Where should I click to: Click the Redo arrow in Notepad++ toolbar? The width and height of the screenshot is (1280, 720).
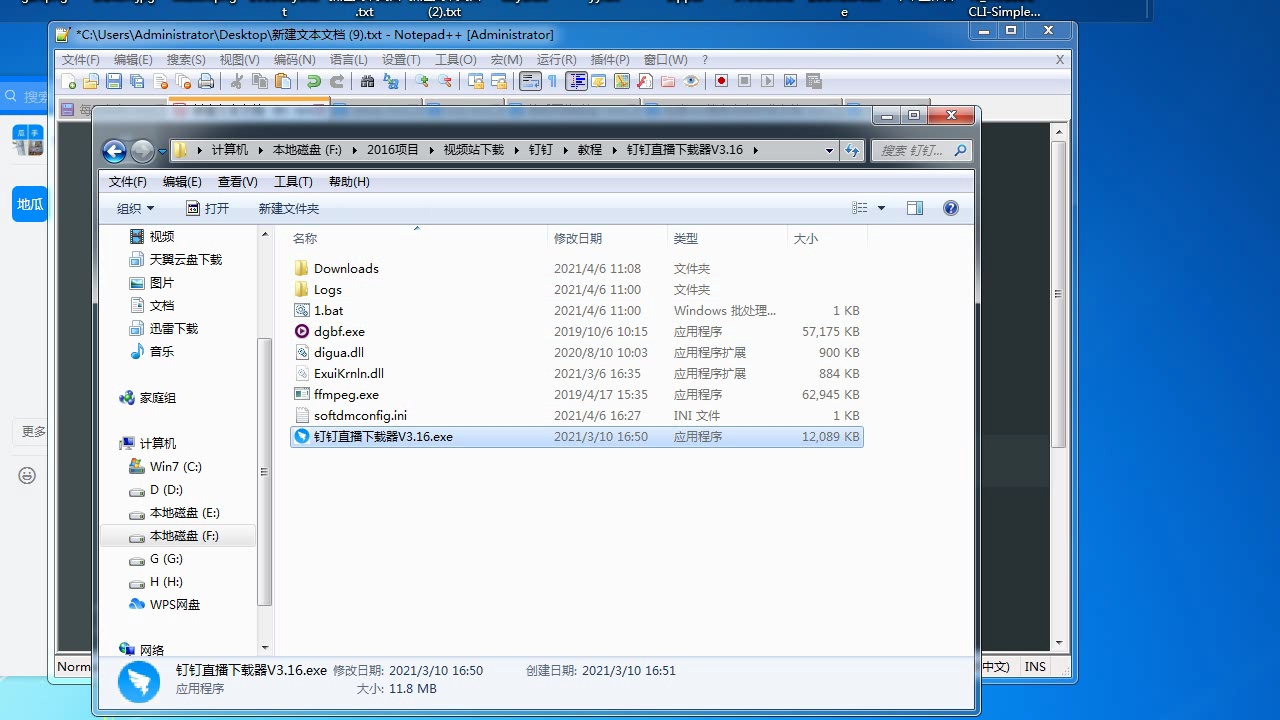coord(337,81)
